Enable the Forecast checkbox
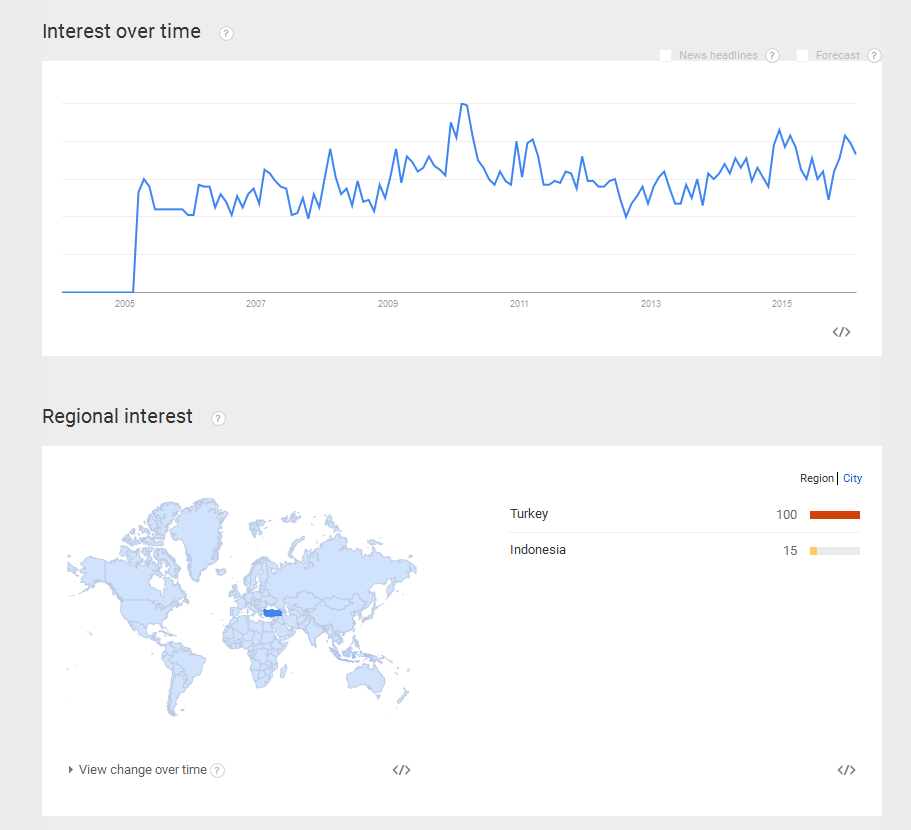 pos(802,55)
